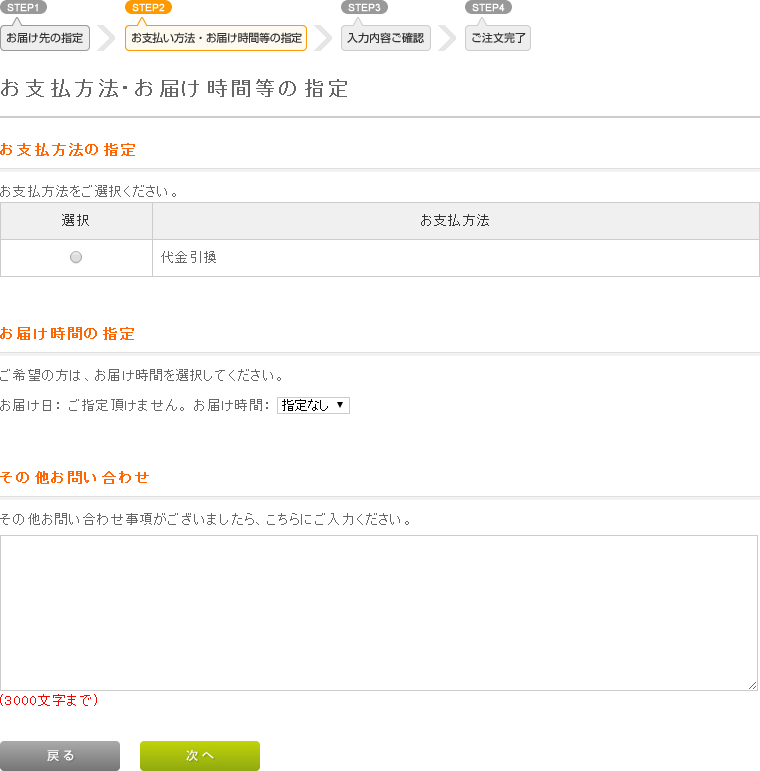The height and width of the screenshot is (771, 760).
Task: Select the STEP4 ご注文完了 step
Action: (x=497, y=38)
